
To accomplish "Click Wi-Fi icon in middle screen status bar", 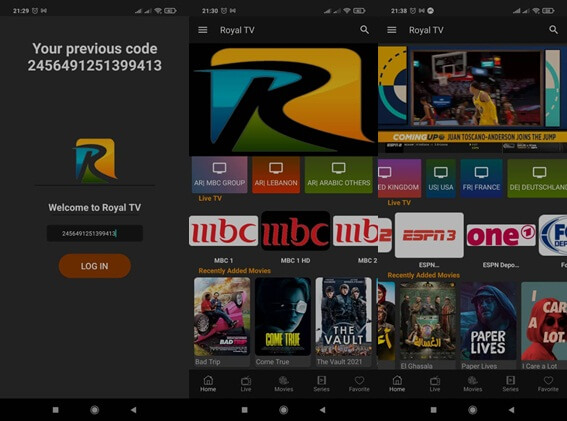I will coord(346,11).
